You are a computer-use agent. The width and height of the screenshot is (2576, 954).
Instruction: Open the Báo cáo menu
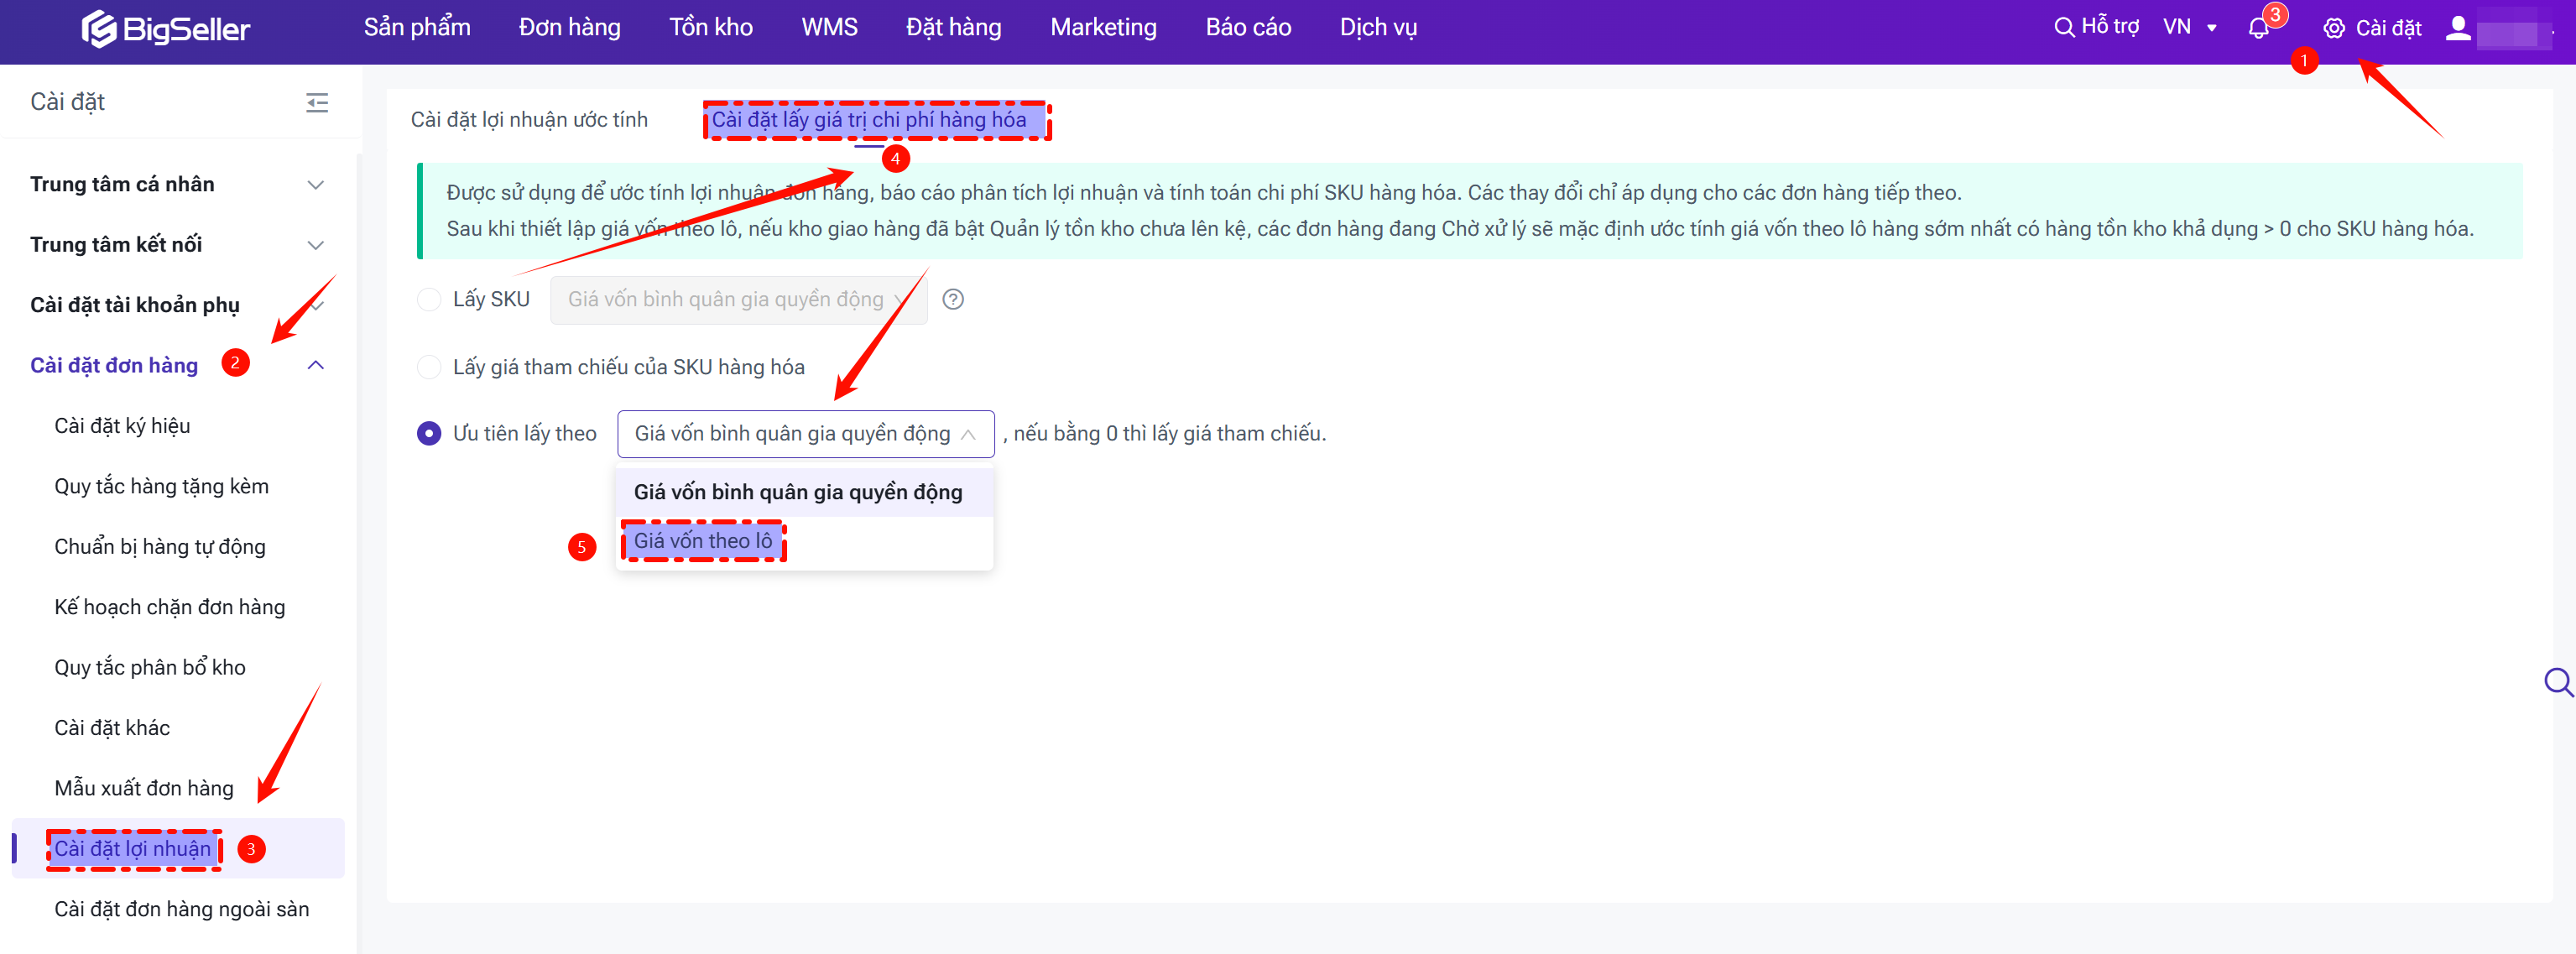pos(1247,28)
